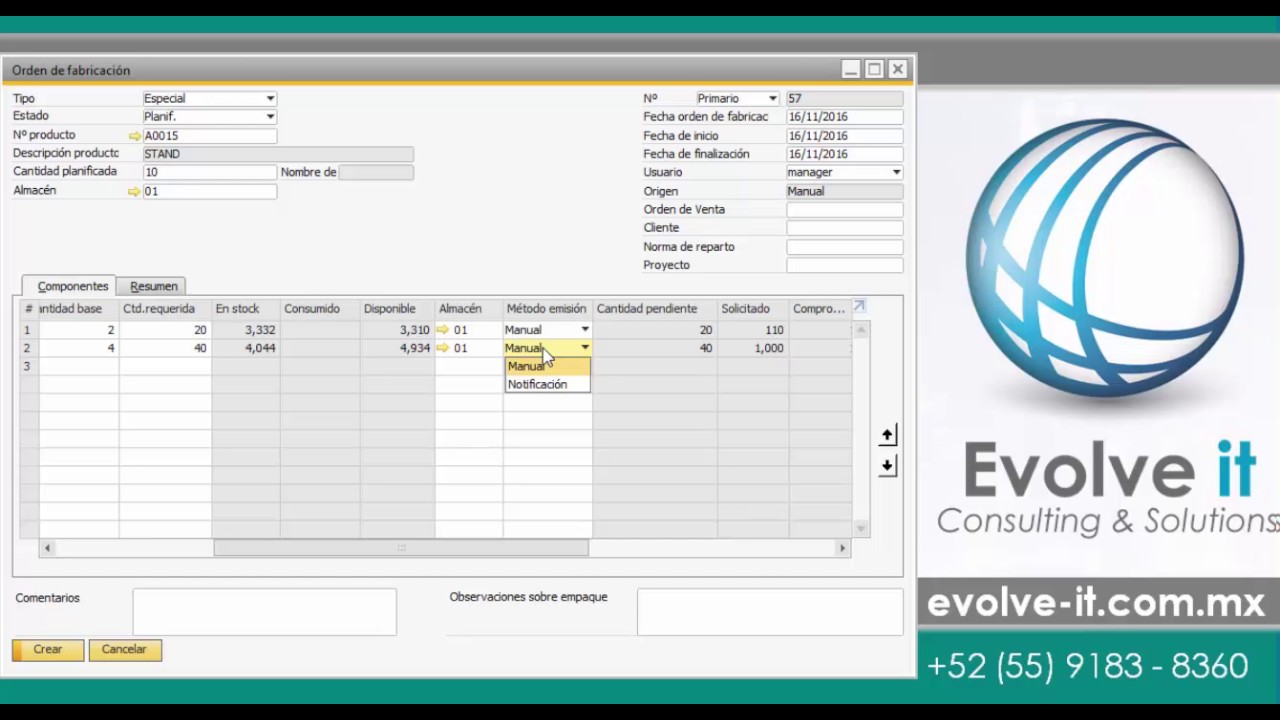Click the Ctd.requerida cell showing 40
The image size is (1280, 720).
(165, 348)
